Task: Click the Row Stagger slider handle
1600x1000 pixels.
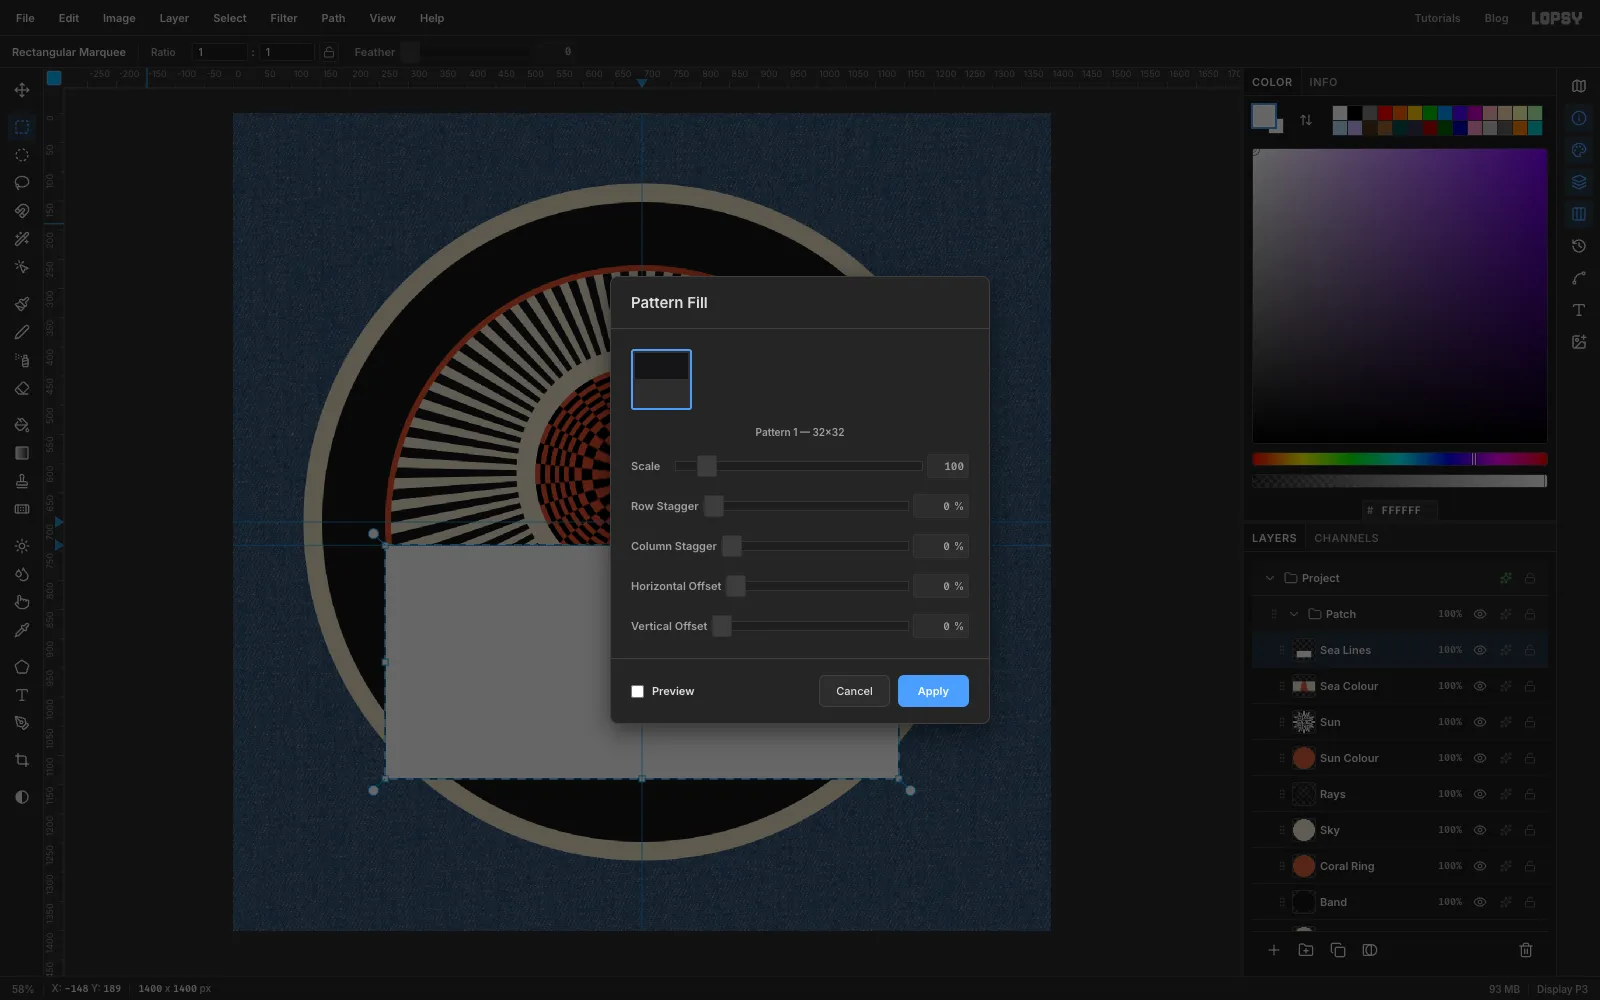Action: 714,506
